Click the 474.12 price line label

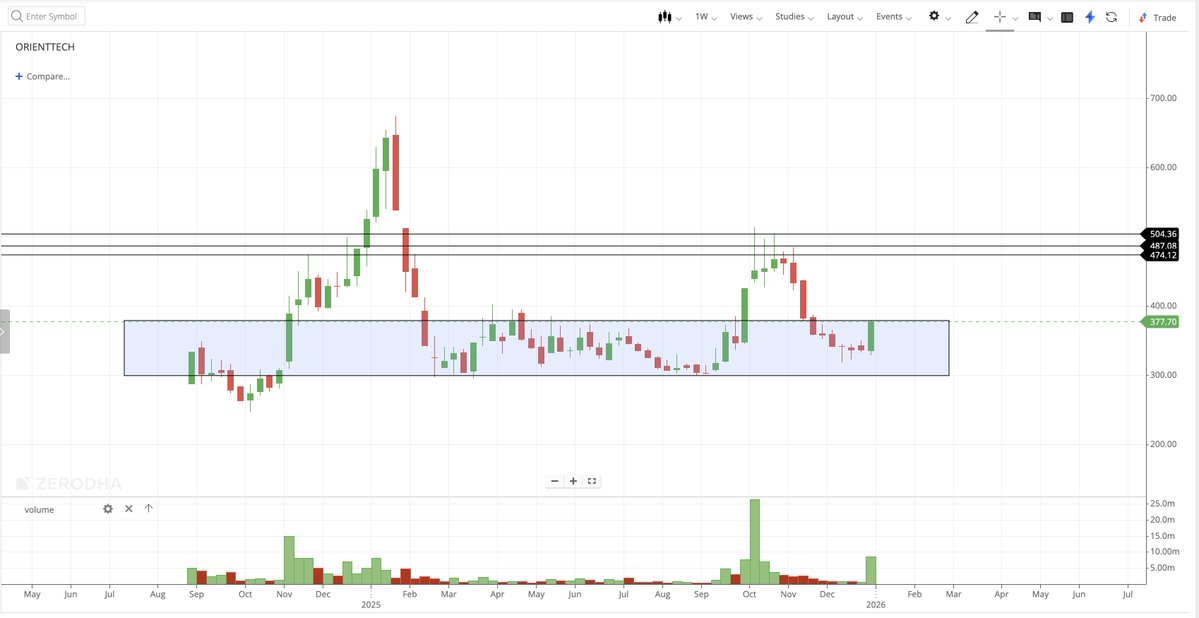coord(1162,255)
